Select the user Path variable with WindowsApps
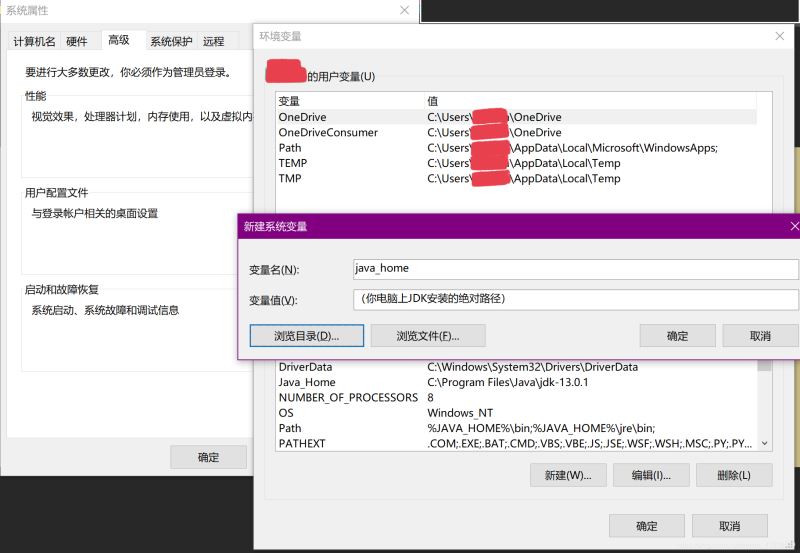 (516, 147)
